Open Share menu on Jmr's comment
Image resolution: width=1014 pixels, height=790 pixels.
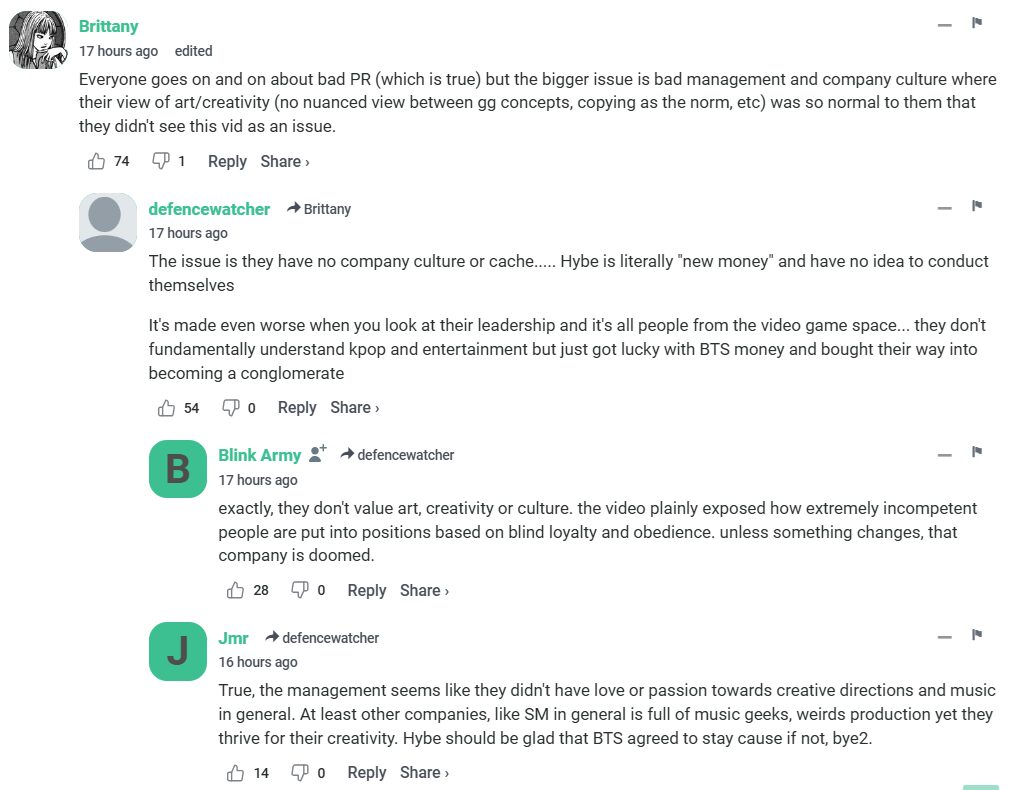pos(424,772)
